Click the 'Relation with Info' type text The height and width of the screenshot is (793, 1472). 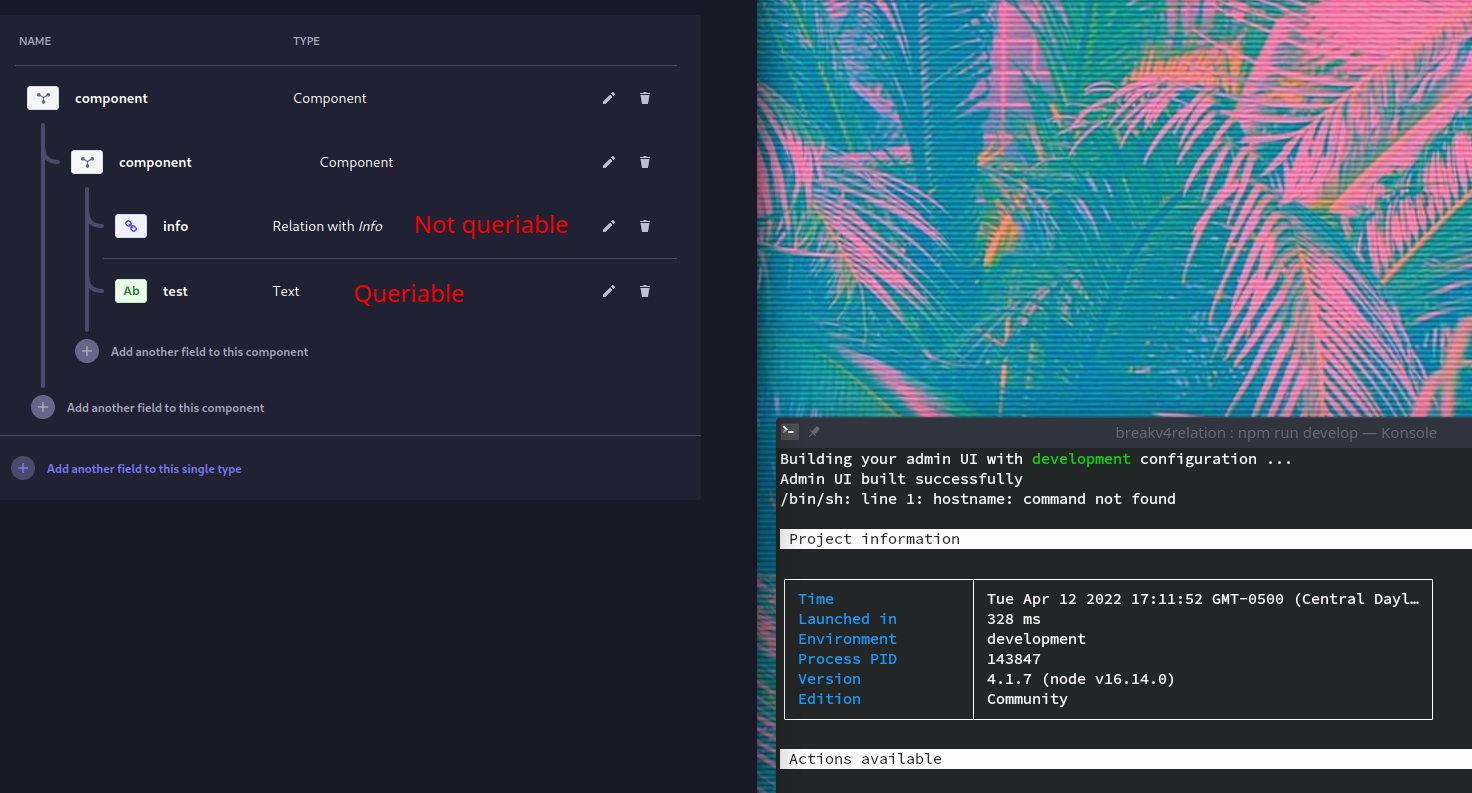pyautogui.click(x=327, y=226)
